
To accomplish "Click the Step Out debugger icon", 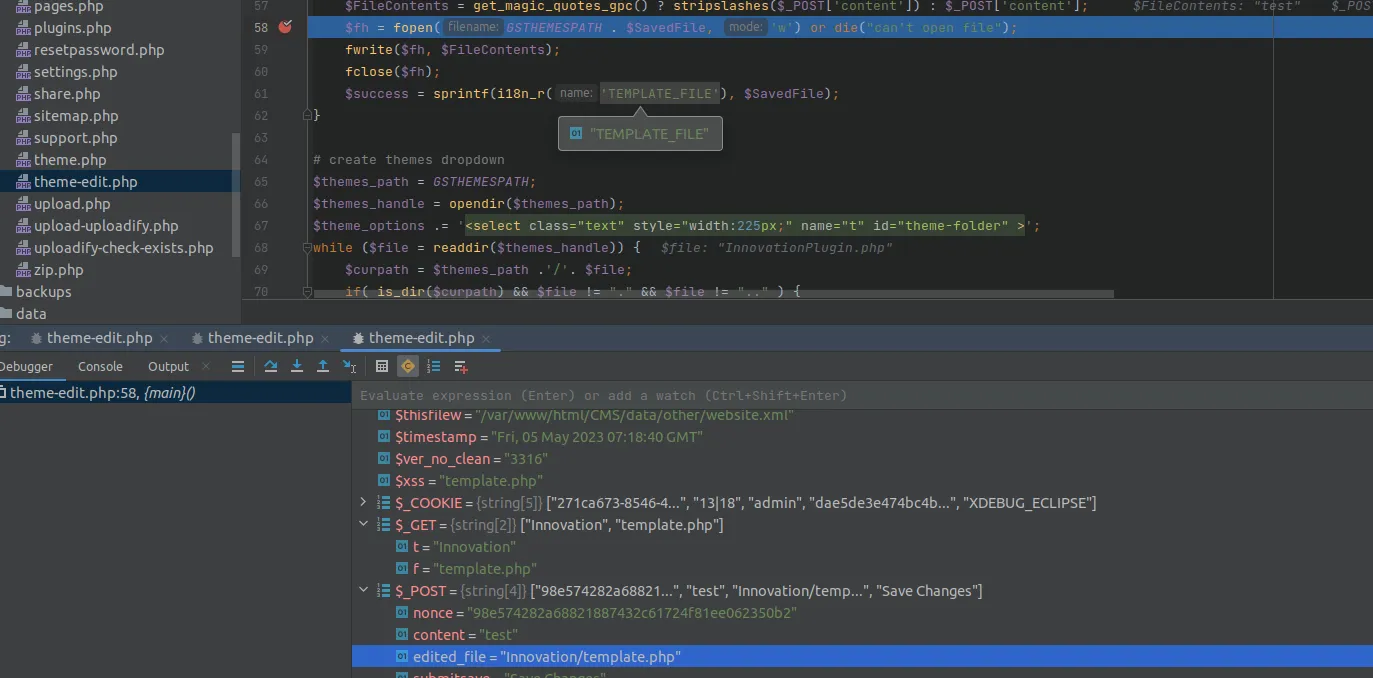I will tap(322, 366).
